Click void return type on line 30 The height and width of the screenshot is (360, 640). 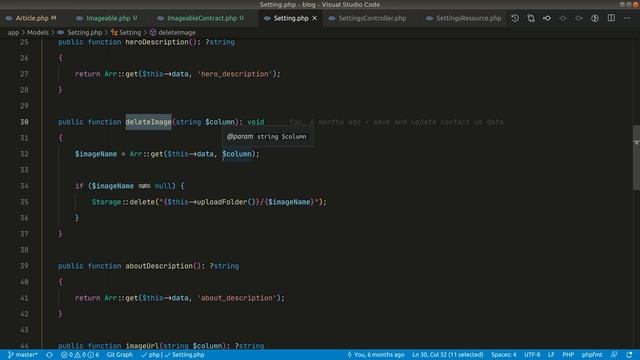[x=256, y=122]
